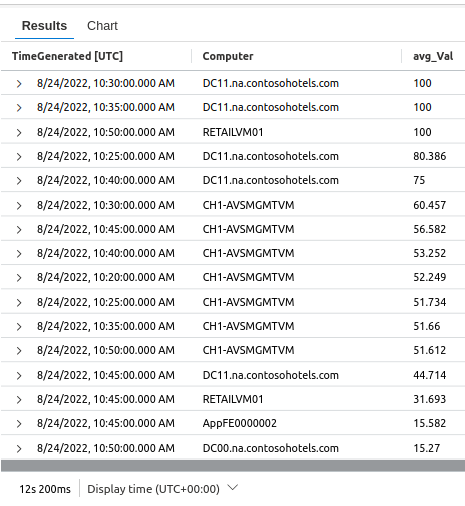Select the avg_Val value 44.714

click(430, 375)
